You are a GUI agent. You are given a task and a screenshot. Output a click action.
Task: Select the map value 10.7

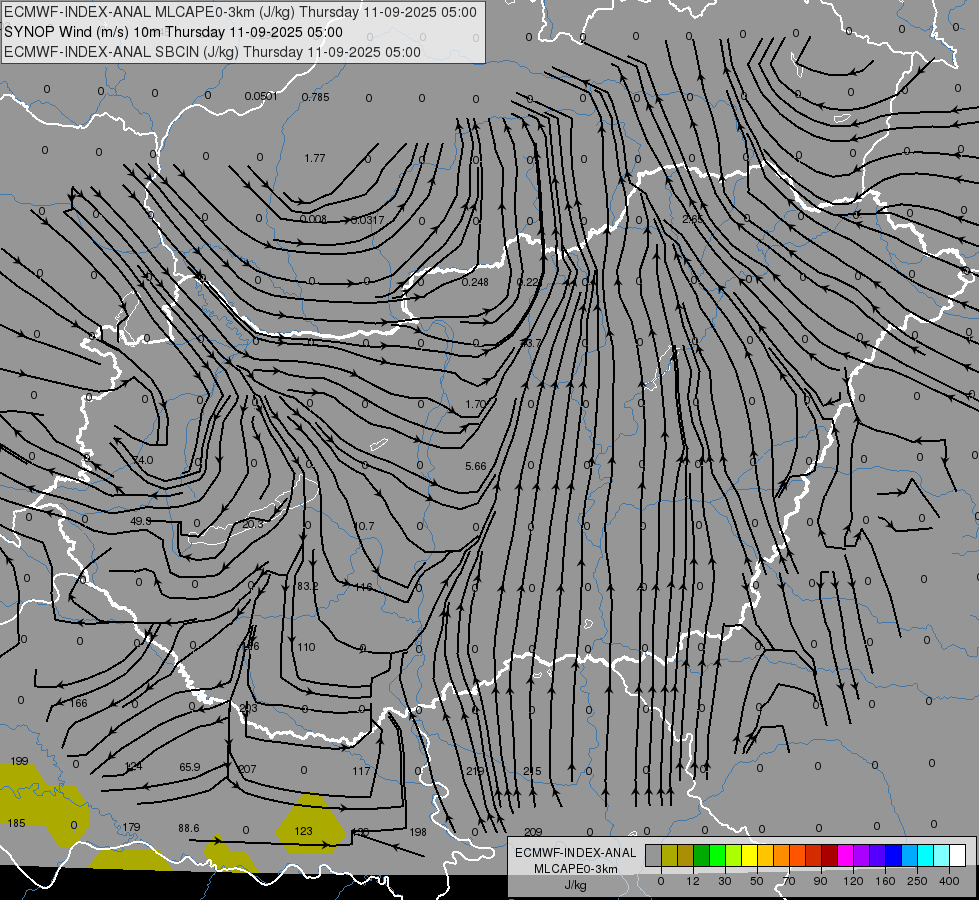(364, 527)
